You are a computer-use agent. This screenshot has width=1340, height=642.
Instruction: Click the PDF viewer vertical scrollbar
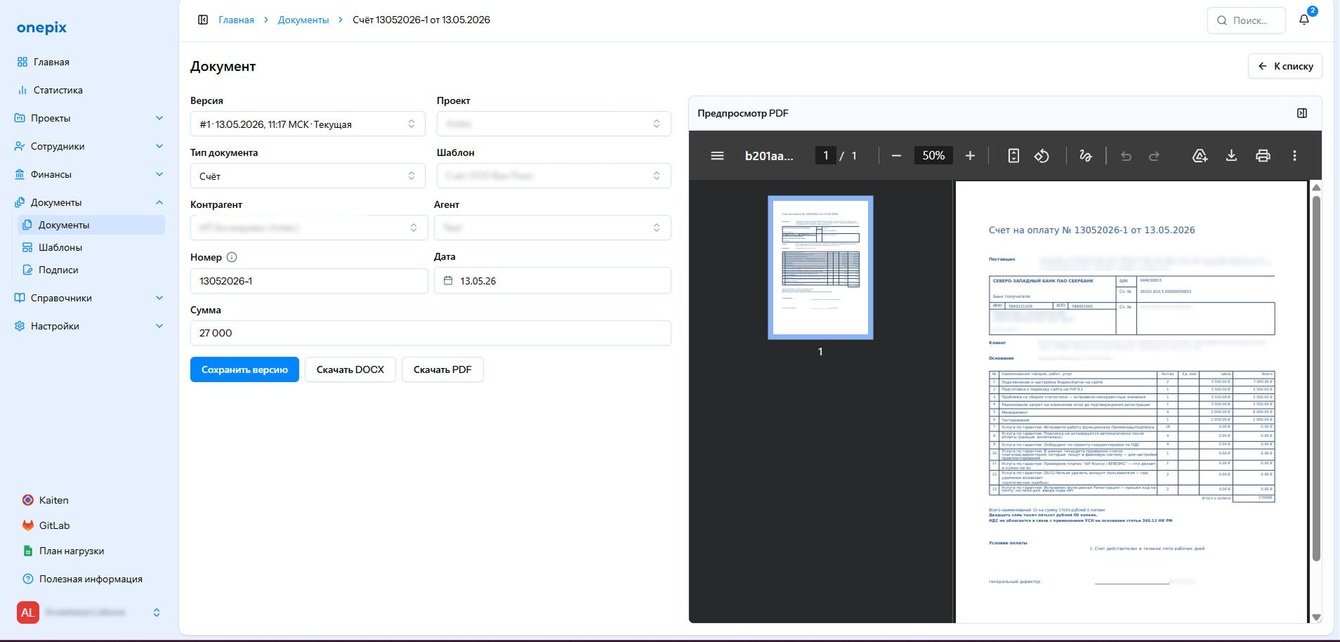click(x=1313, y=400)
